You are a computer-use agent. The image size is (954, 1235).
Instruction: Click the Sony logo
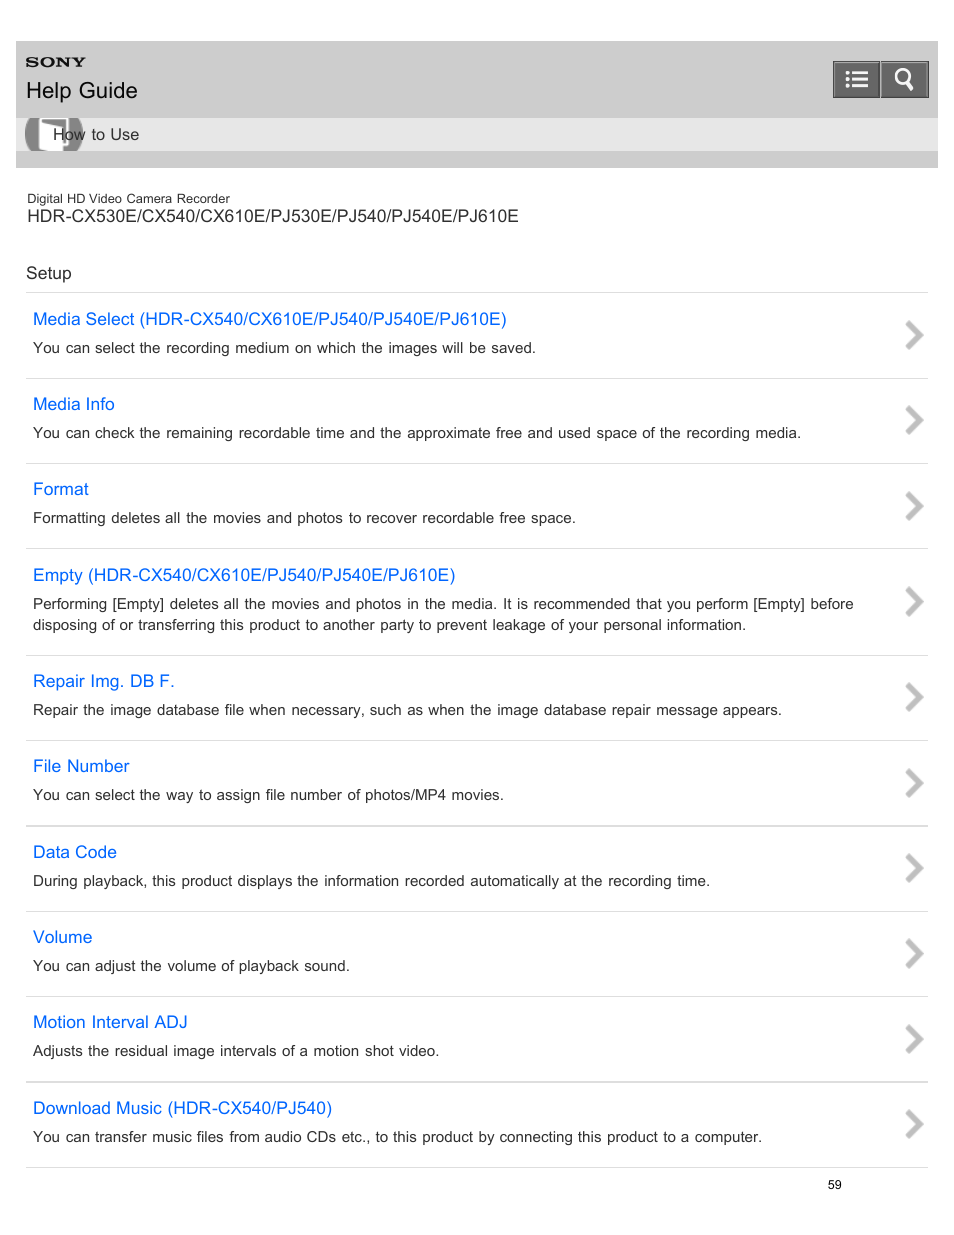56,62
